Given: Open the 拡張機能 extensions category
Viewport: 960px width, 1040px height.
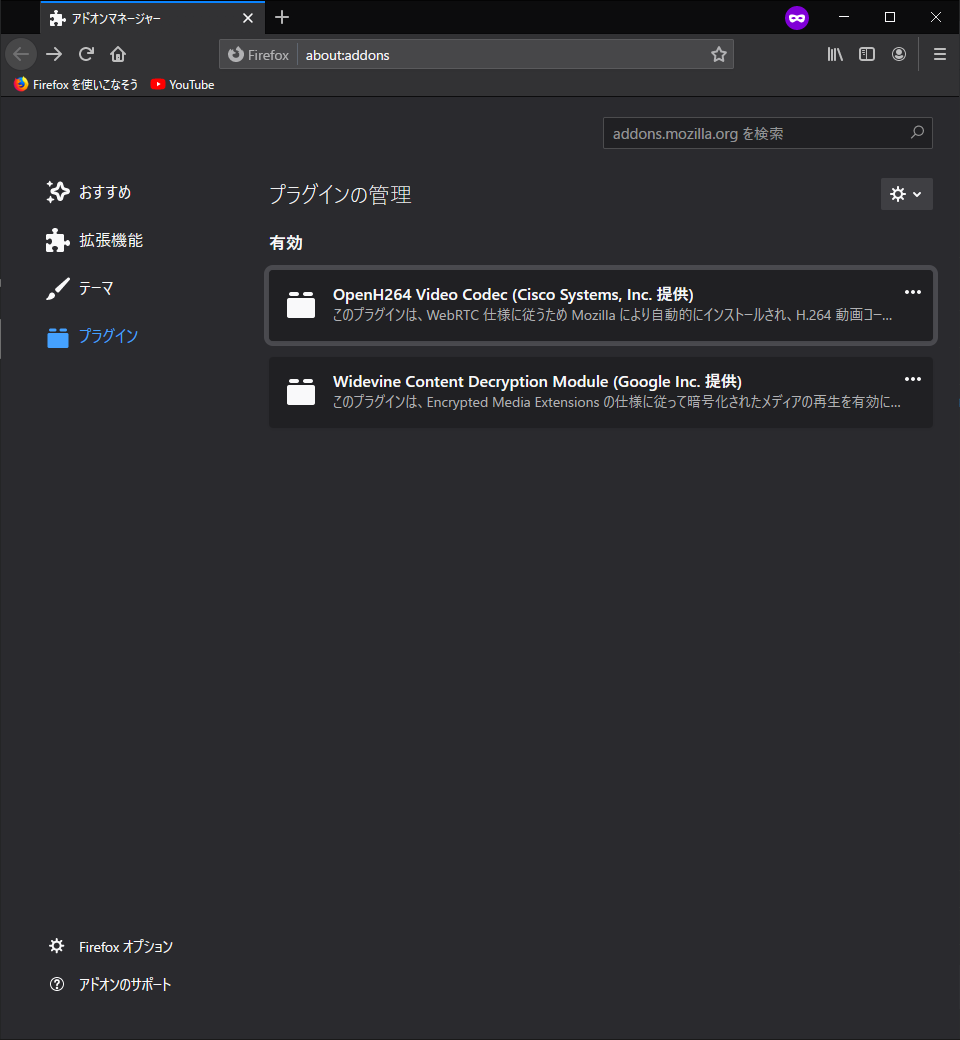Looking at the screenshot, I should pyautogui.click(x=94, y=240).
